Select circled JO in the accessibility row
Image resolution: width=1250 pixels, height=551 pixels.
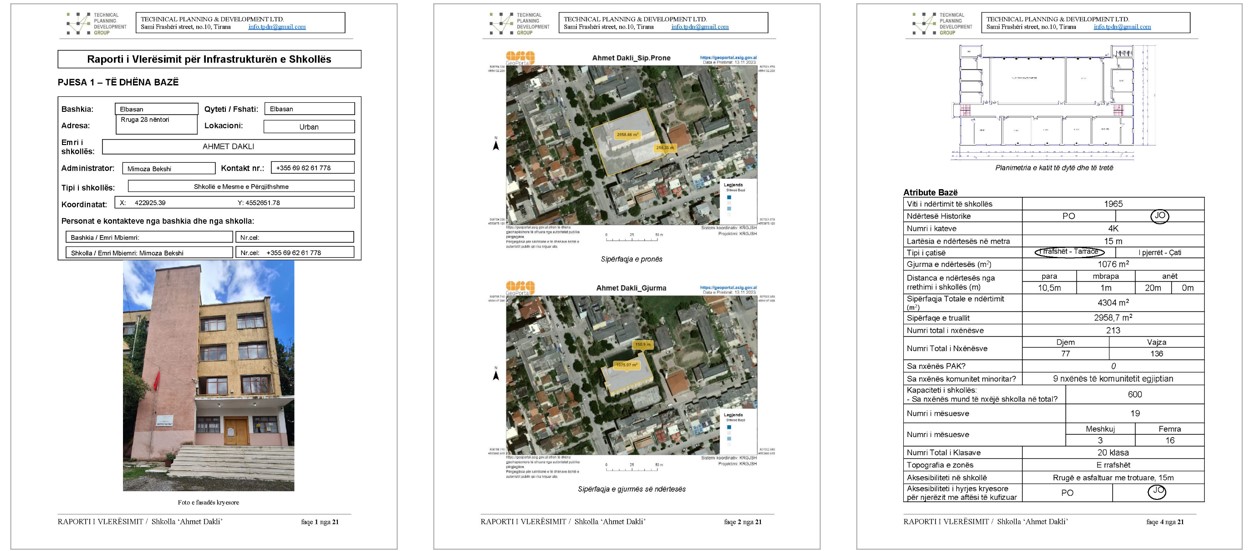click(1158, 492)
